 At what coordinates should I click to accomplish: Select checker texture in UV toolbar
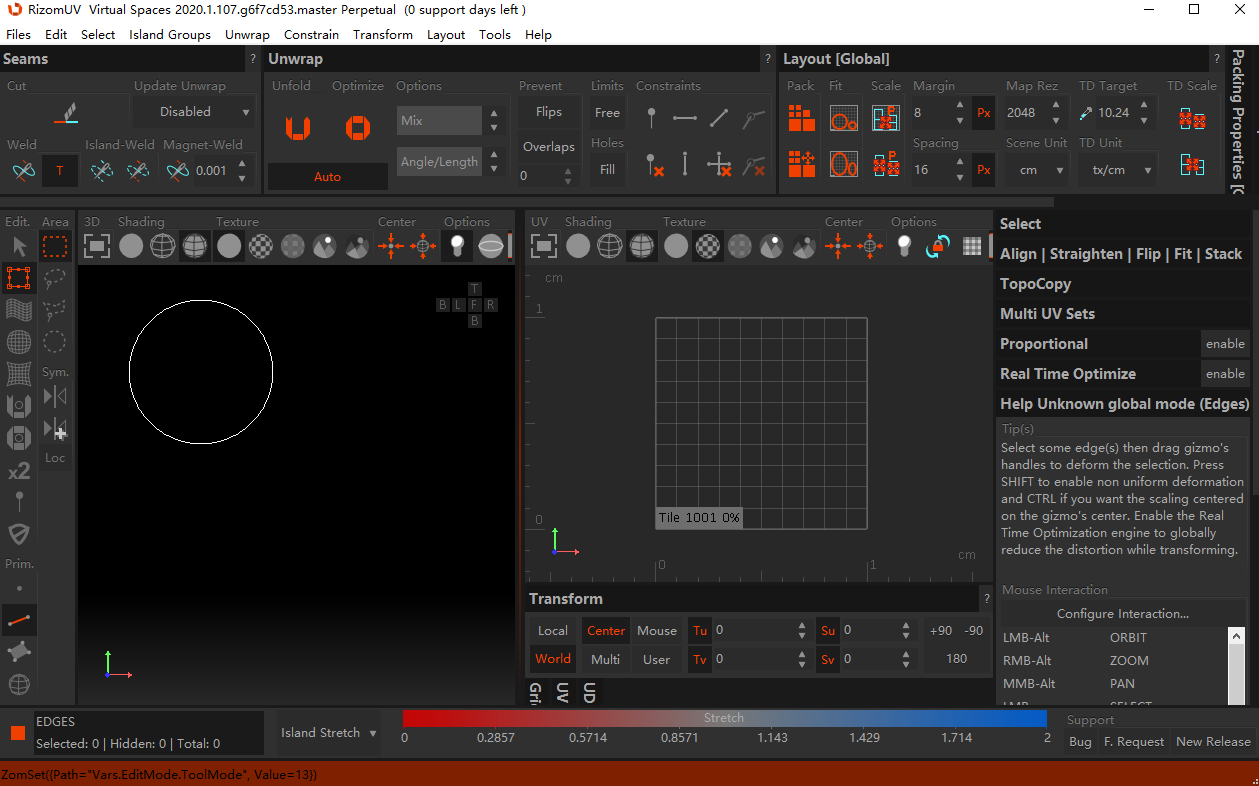[x=708, y=245]
